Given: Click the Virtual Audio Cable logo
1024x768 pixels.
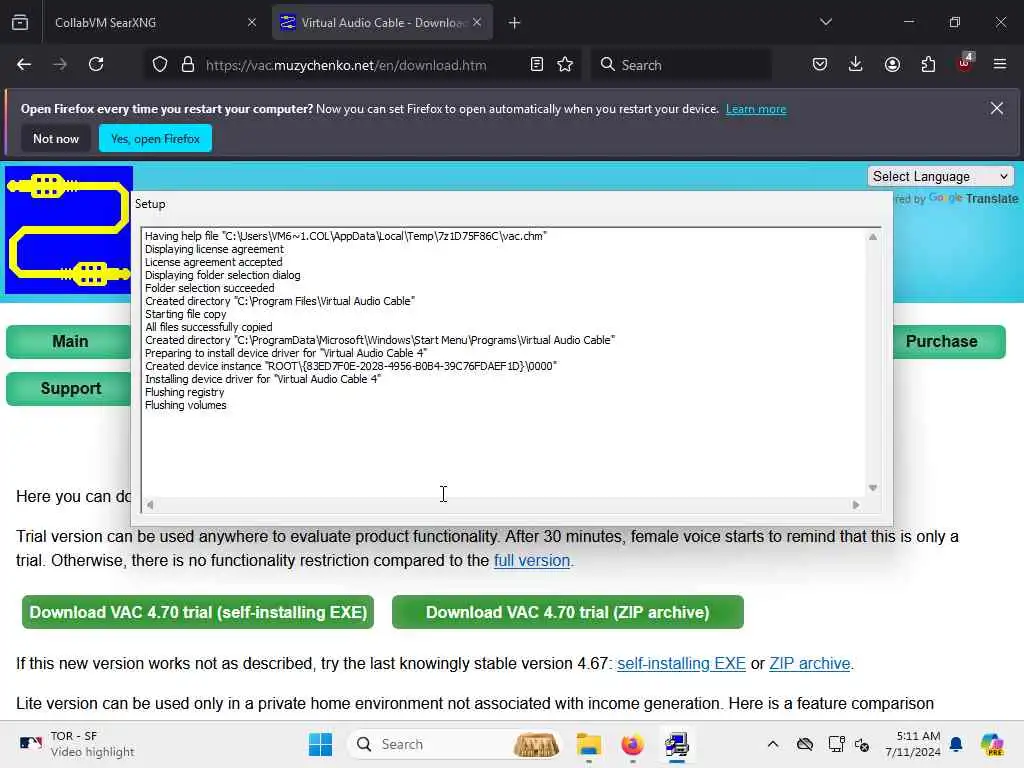Looking at the screenshot, I should tap(69, 230).
